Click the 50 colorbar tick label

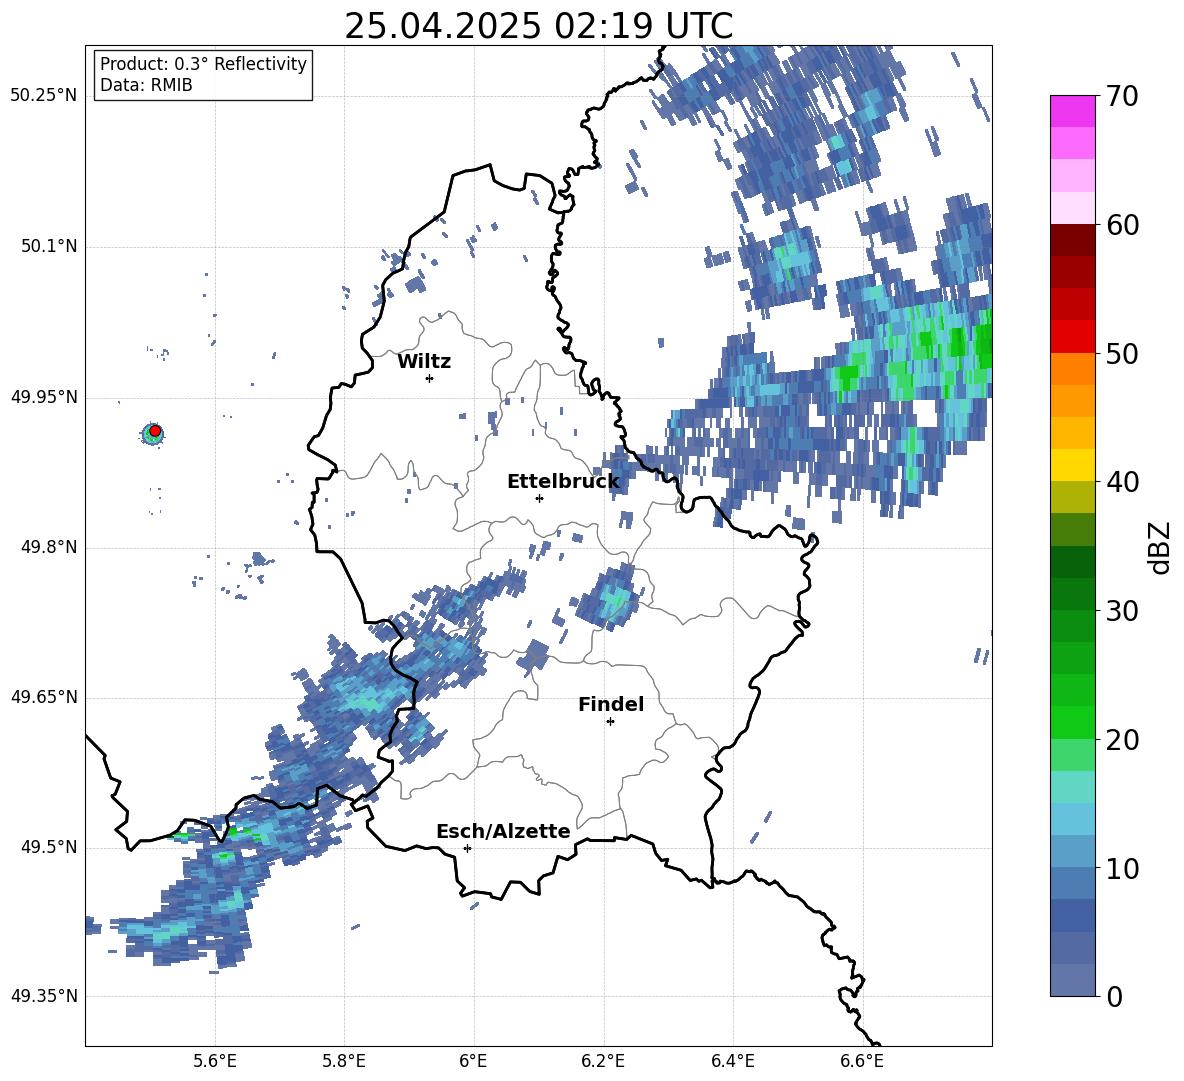click(1122, 354)
